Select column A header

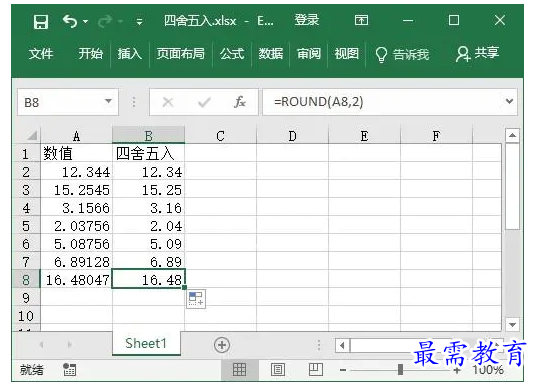(x=76, y=136)
